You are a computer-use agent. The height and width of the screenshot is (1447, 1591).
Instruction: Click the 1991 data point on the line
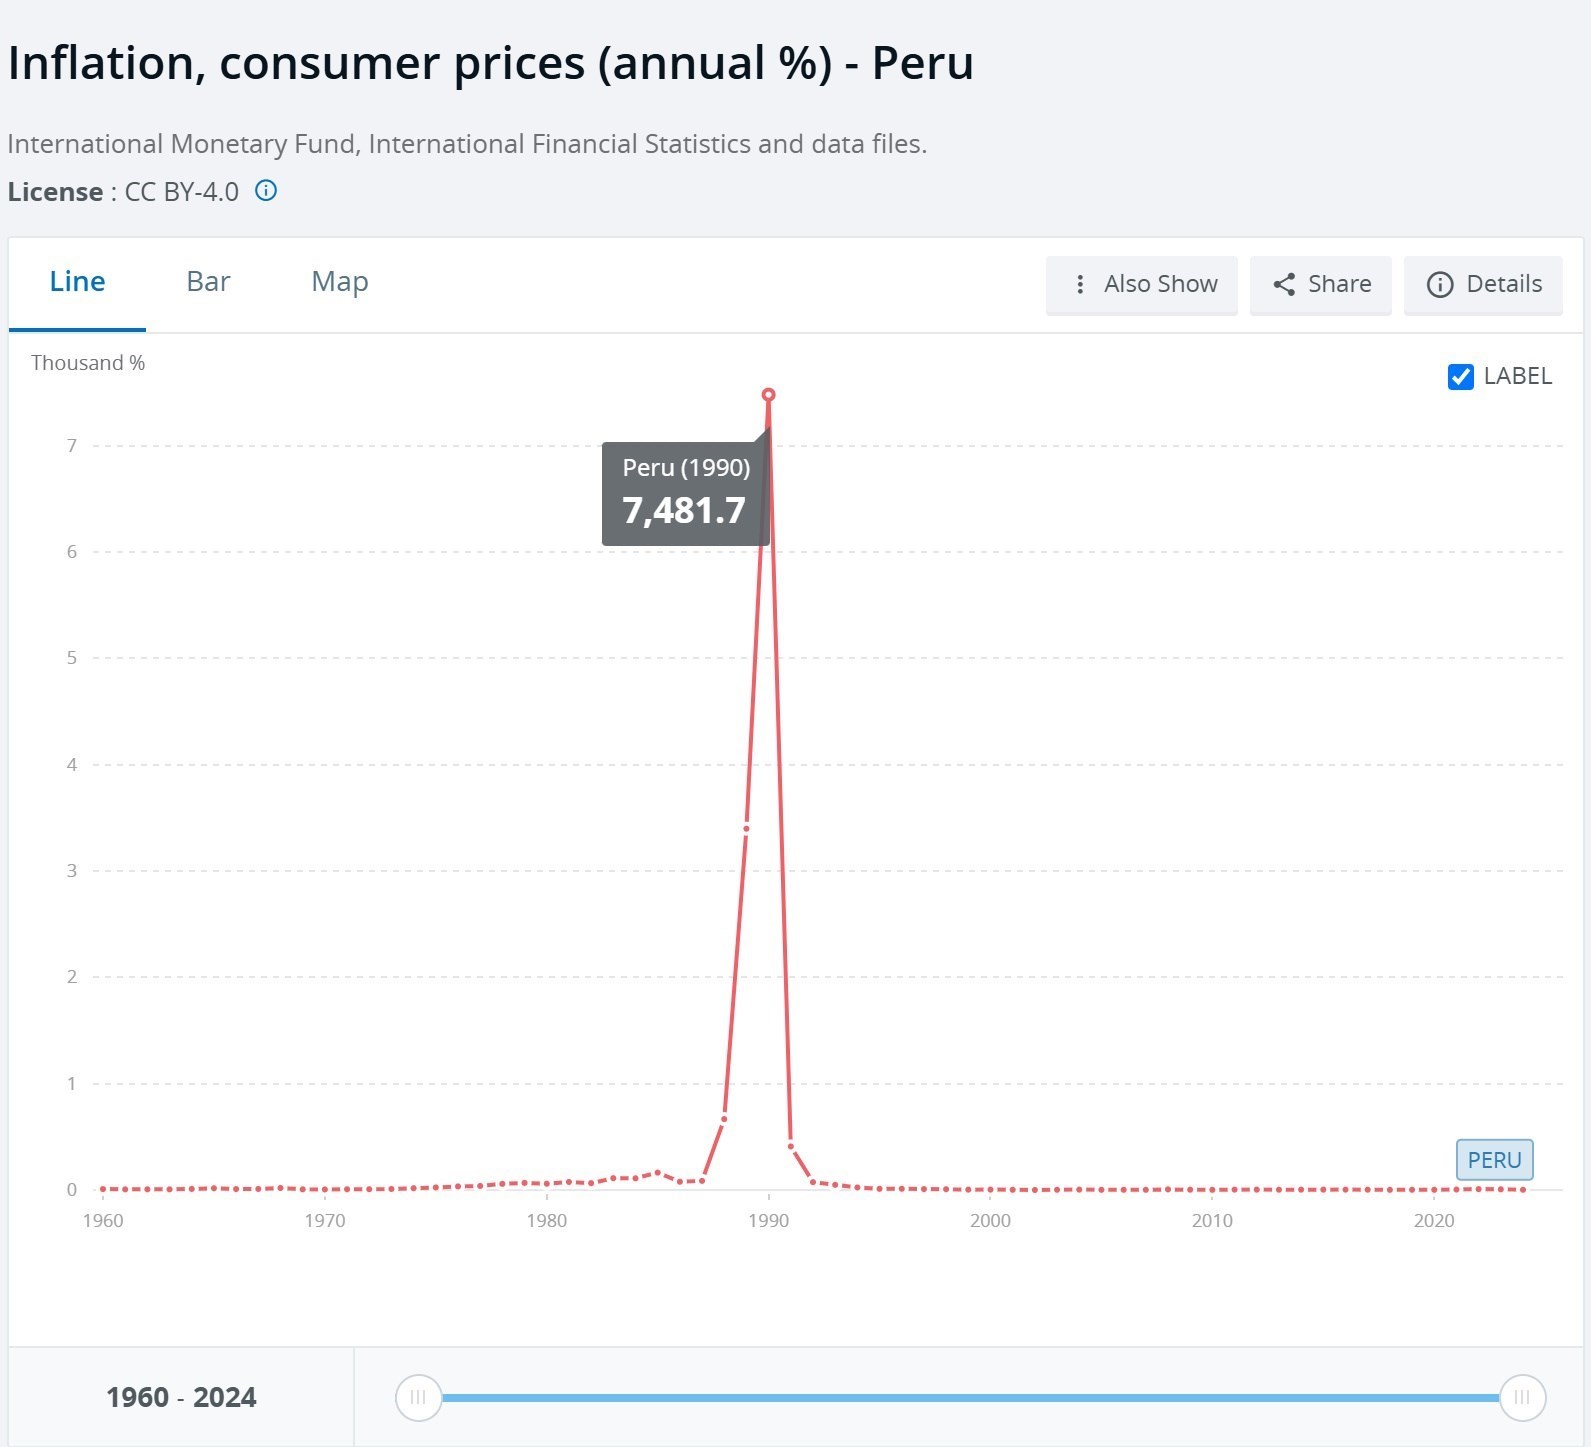[x=791, y=1146]
